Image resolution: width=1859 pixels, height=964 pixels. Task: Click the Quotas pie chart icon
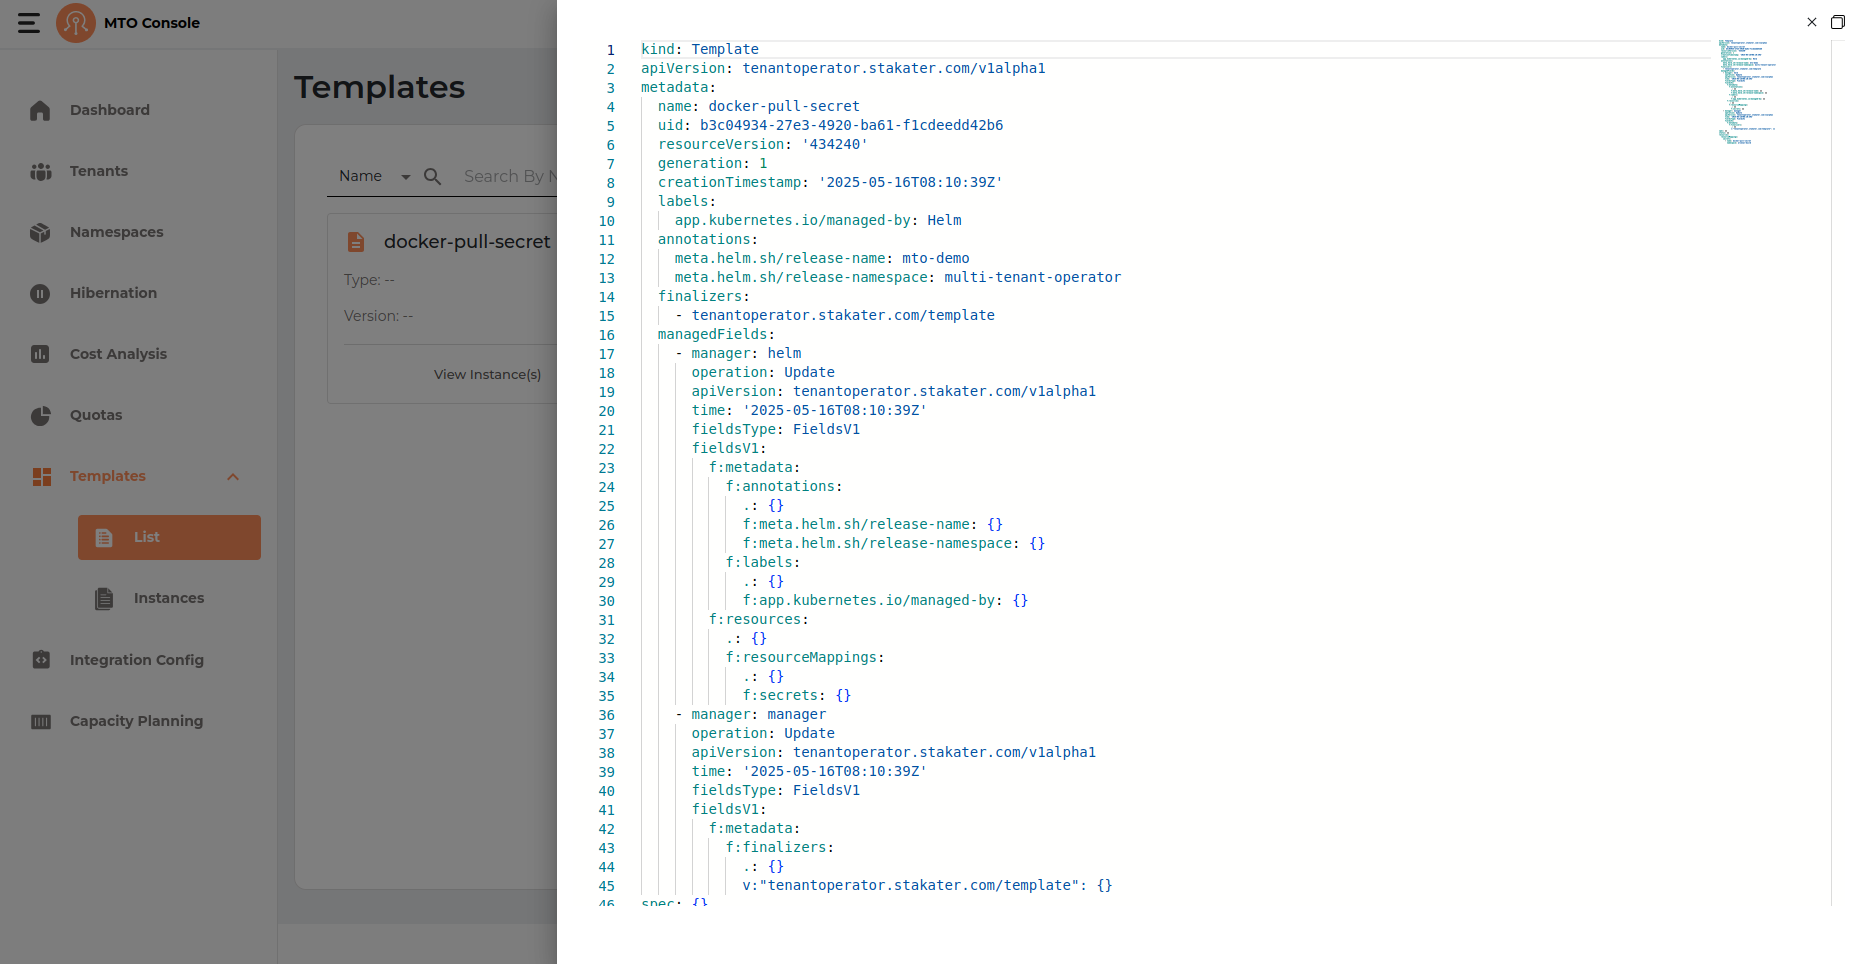tap(41, 416)
